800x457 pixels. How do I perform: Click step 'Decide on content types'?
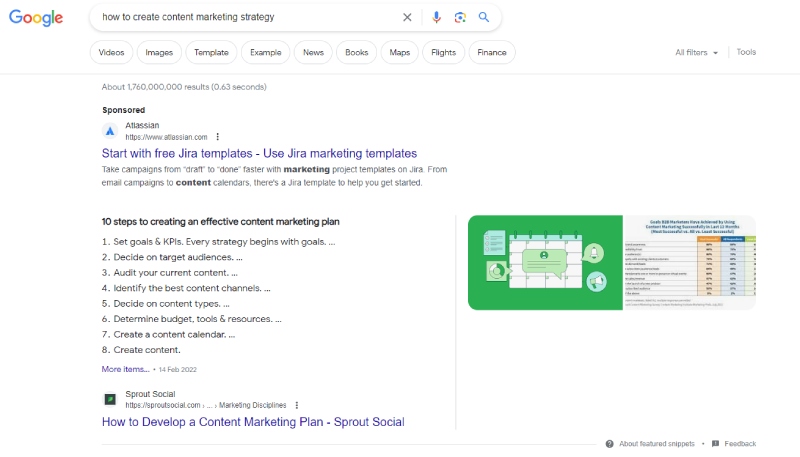click(x=171, y=303)
